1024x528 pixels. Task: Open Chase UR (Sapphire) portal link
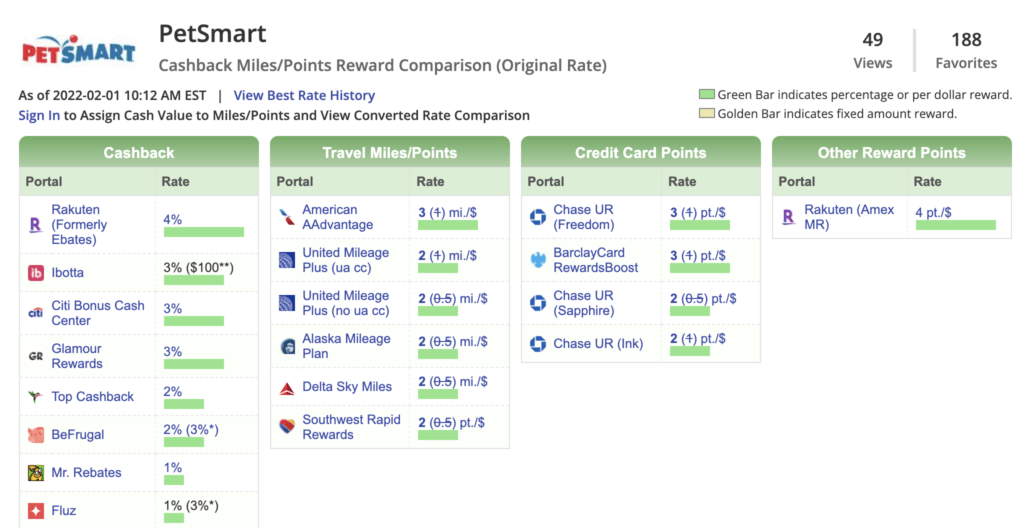pyautogui.click(x=583, y=303)
